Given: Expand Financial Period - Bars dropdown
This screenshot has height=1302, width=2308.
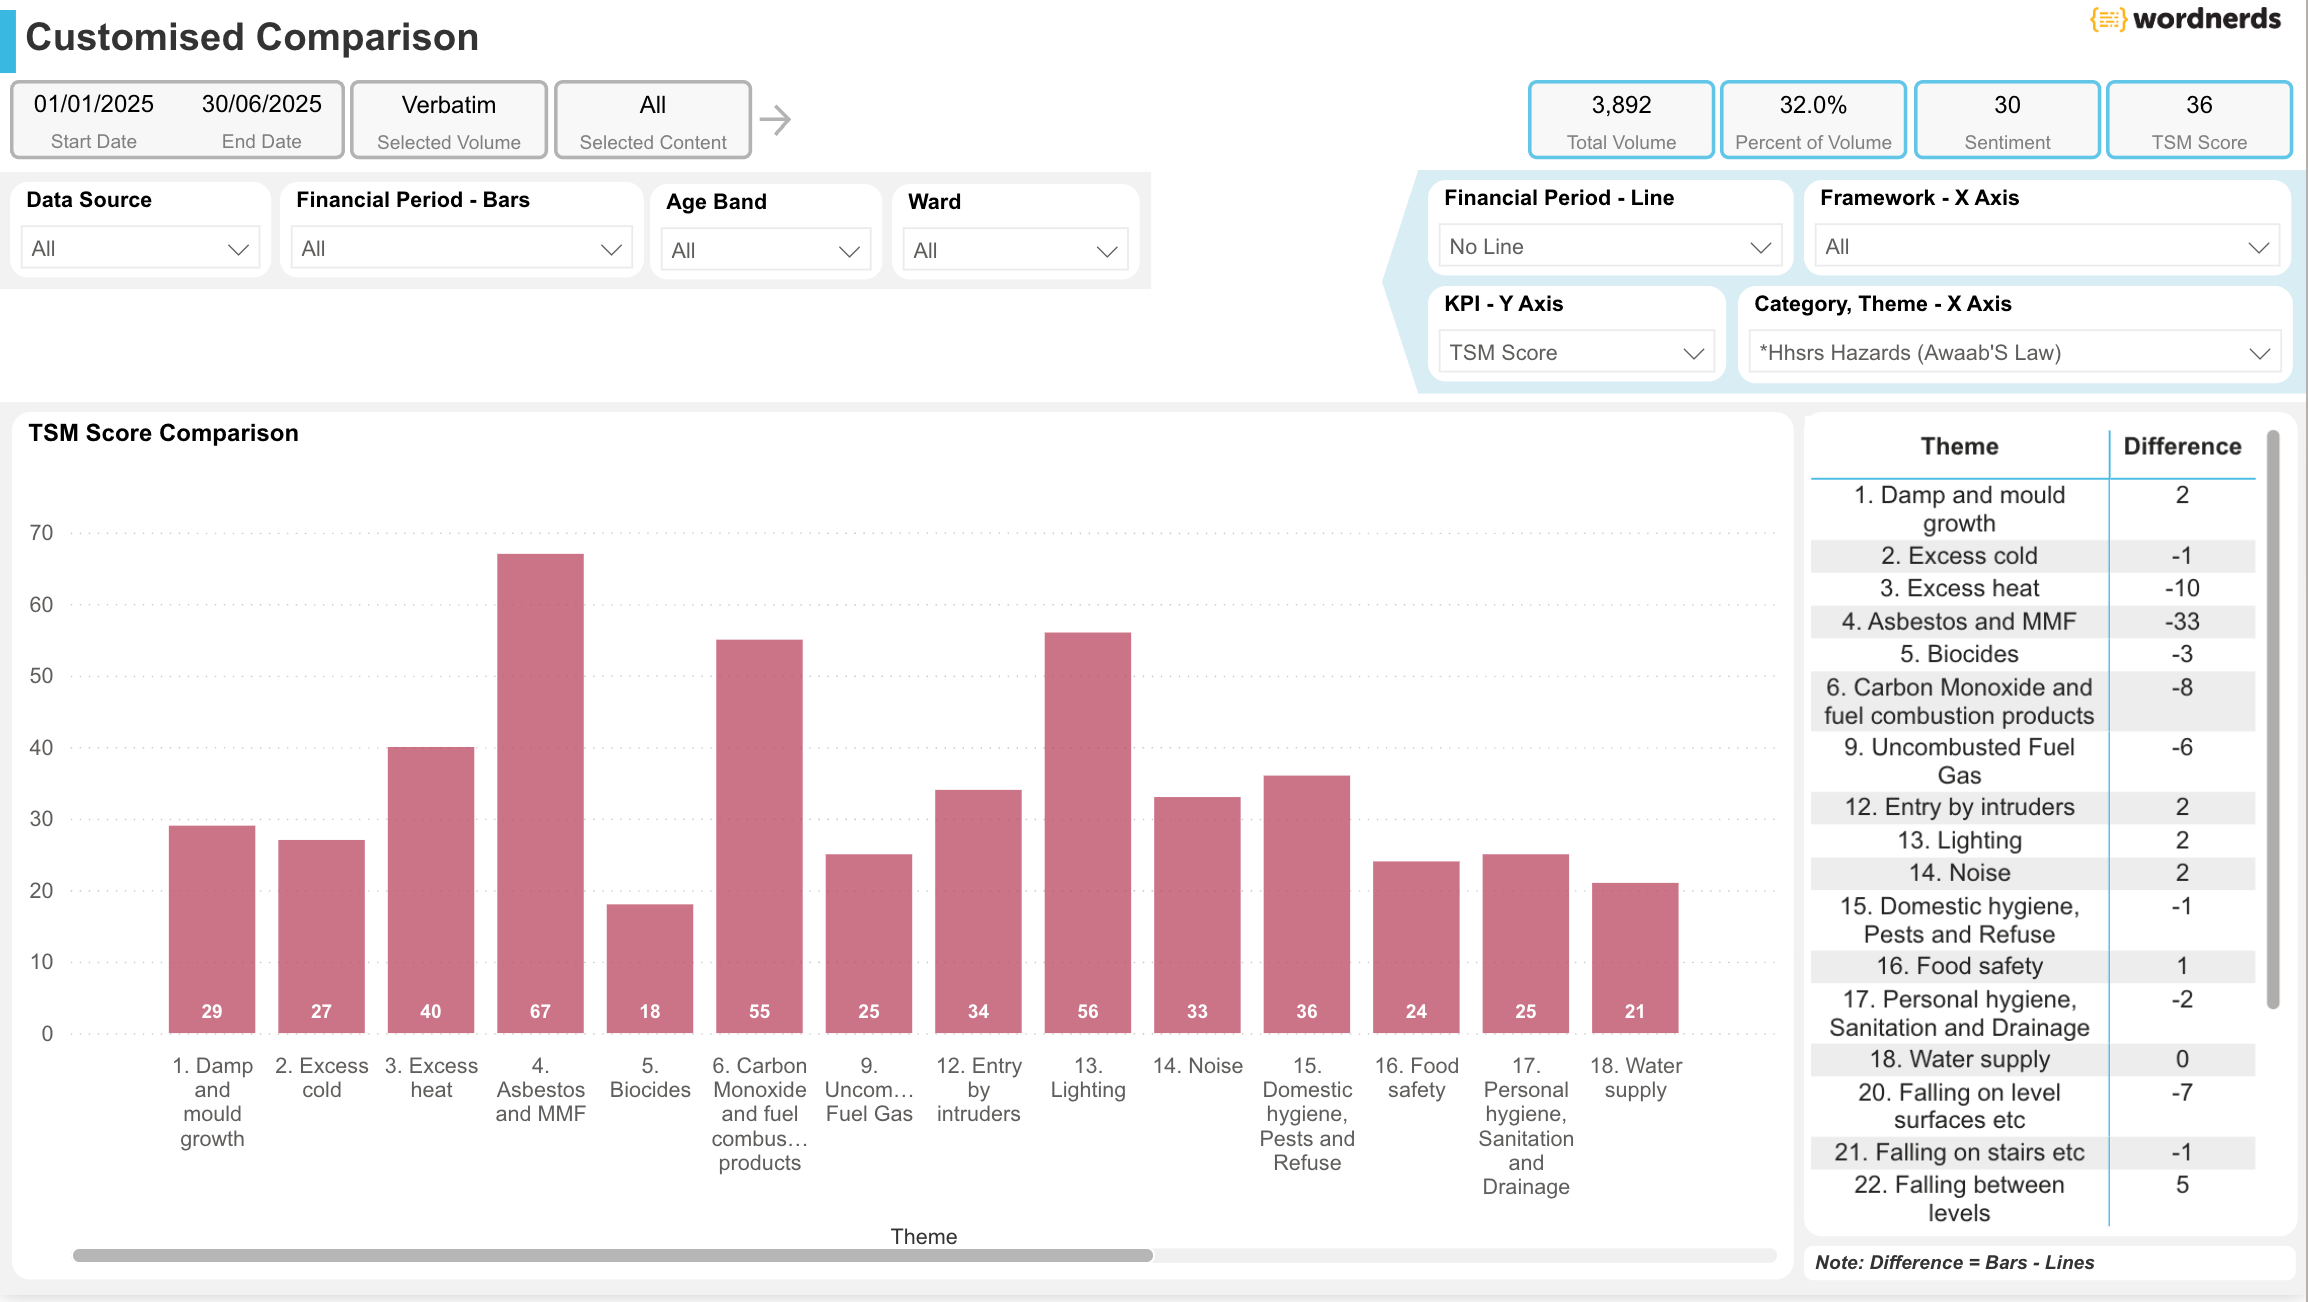Looking at the screenshot, I should (461, 248).
